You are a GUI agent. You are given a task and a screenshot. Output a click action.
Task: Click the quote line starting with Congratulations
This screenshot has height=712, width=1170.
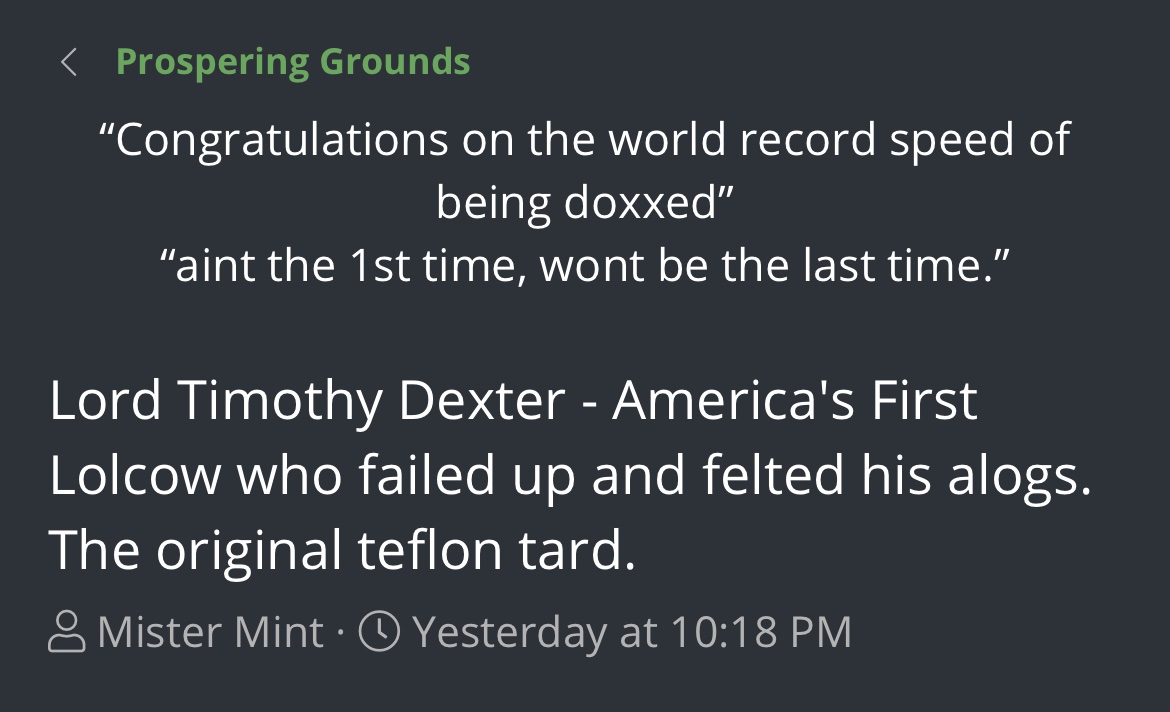point(585,140)
